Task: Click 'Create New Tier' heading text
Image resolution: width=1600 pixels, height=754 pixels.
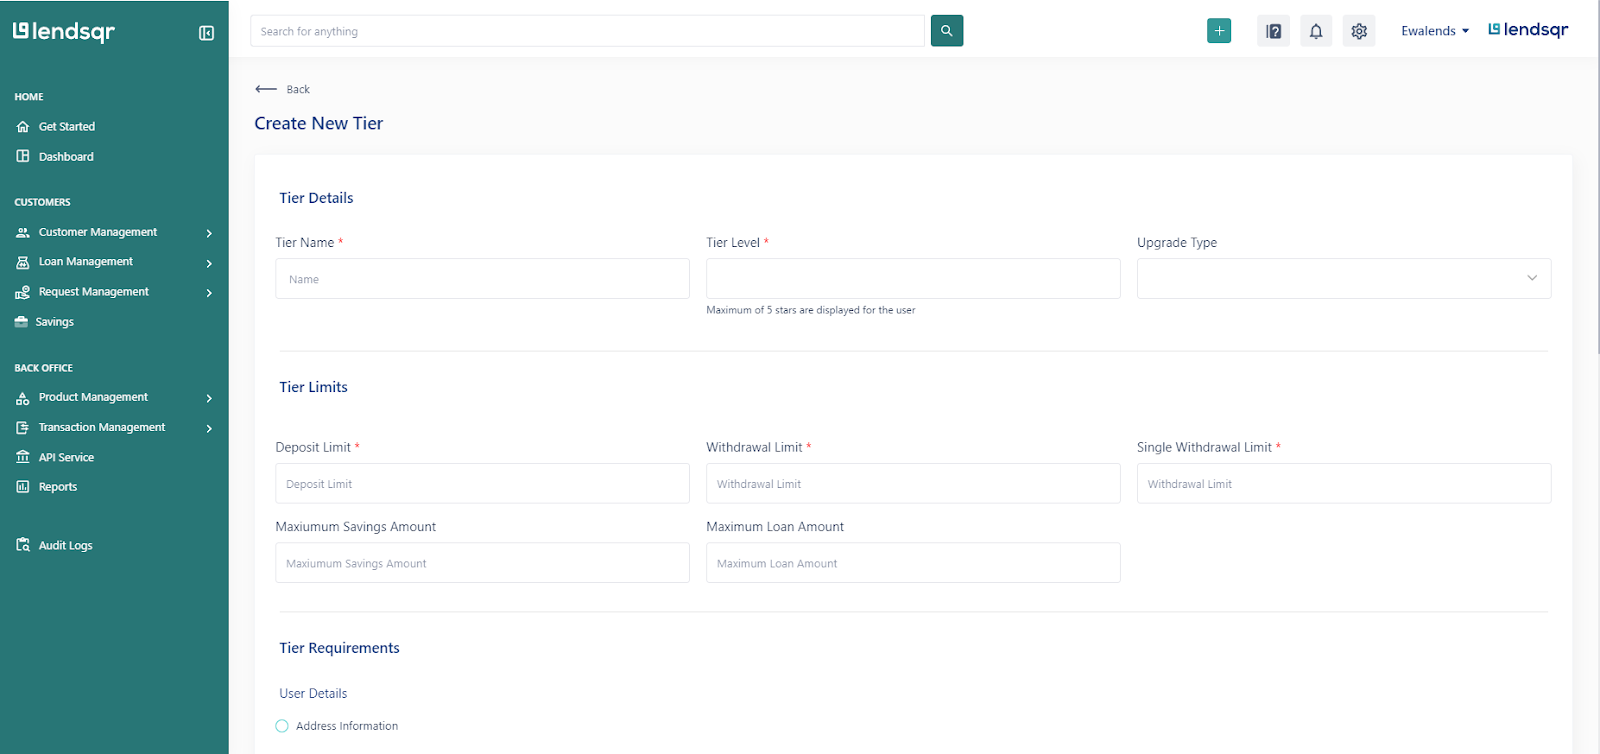Action: coord(319,123)
